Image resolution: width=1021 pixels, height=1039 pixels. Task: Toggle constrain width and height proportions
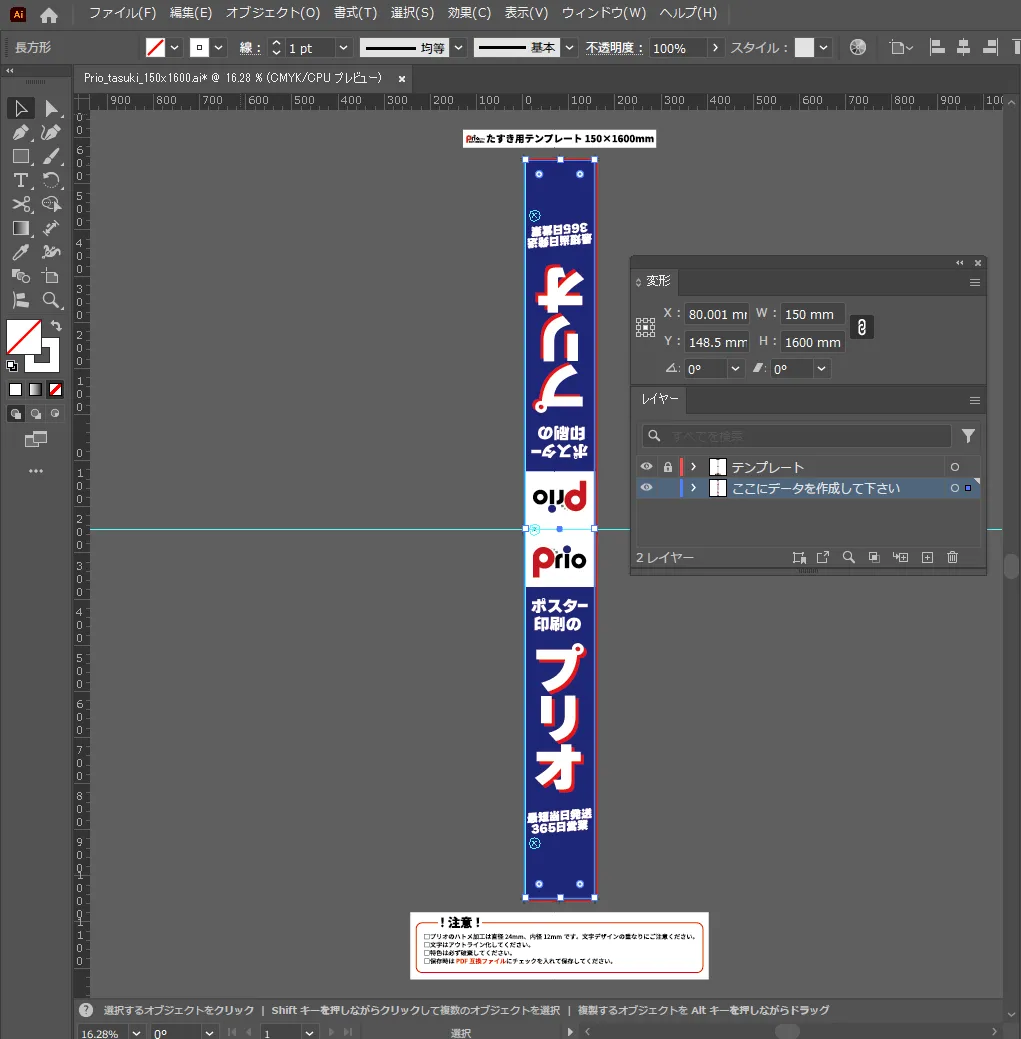[x=861, y=327]
